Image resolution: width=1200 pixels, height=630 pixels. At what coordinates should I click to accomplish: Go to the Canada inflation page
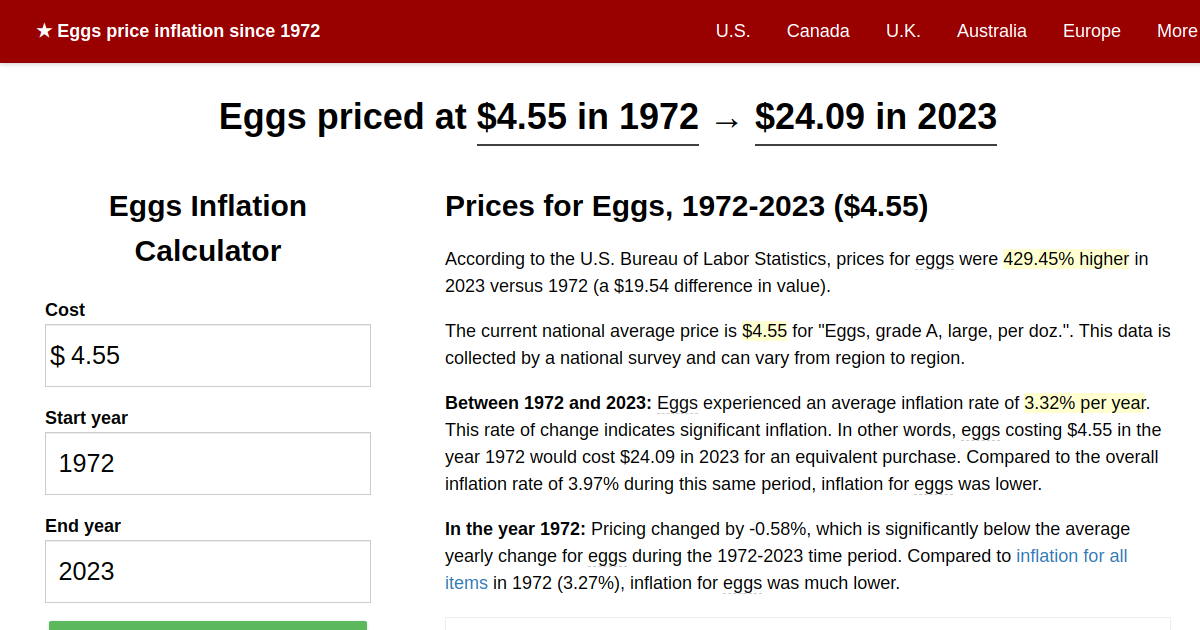(818, 31)
